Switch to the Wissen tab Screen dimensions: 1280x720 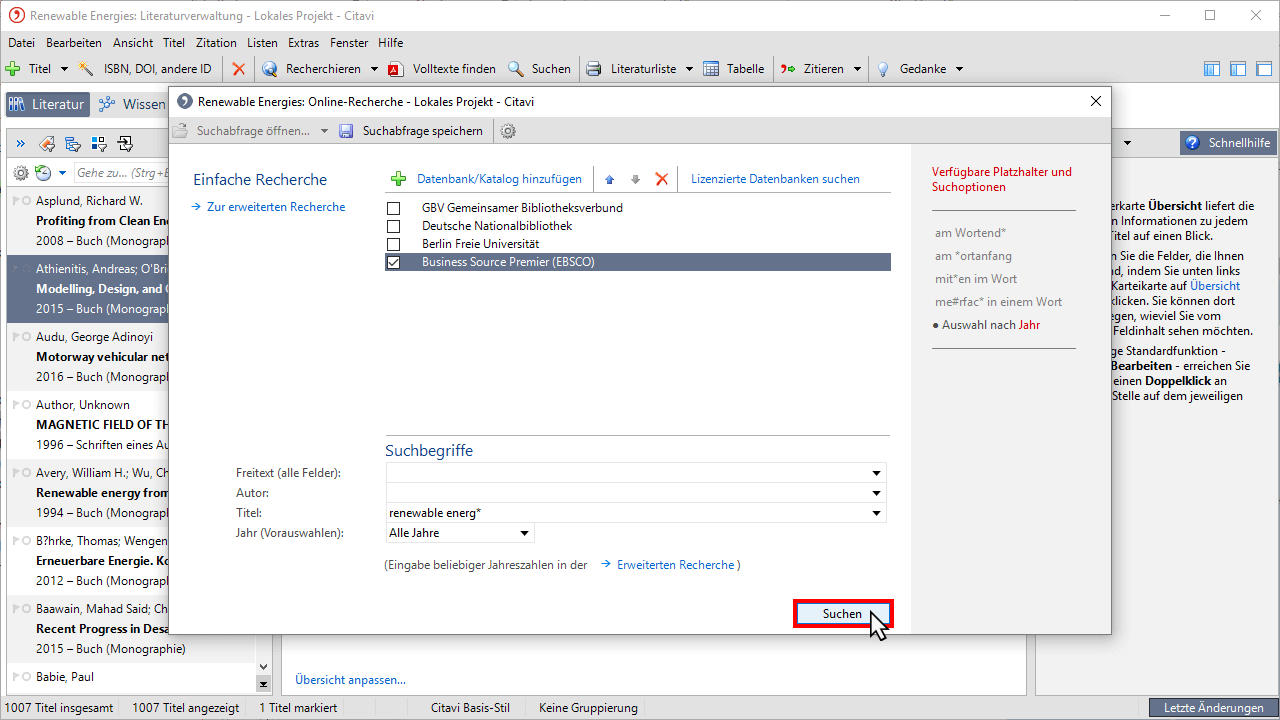134,104
